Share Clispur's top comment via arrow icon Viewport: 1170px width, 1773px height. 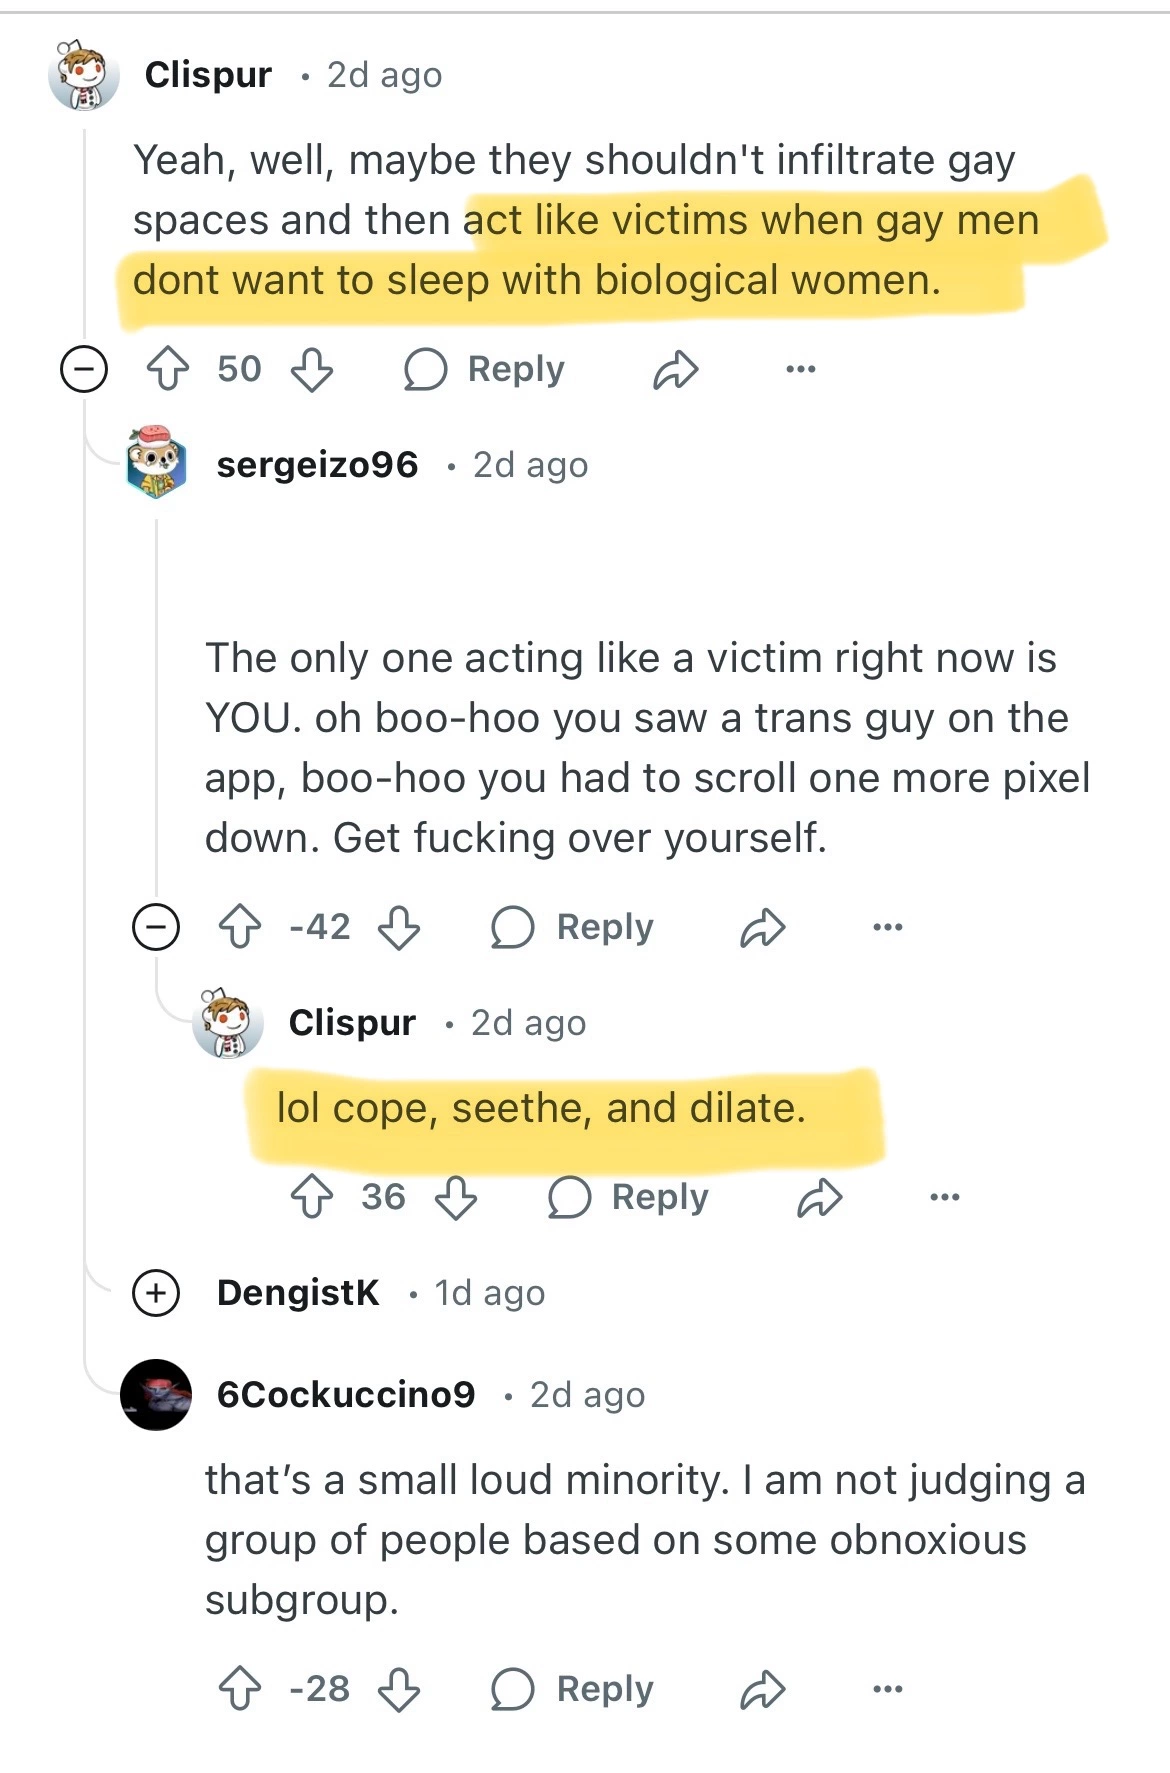point(676,369)
